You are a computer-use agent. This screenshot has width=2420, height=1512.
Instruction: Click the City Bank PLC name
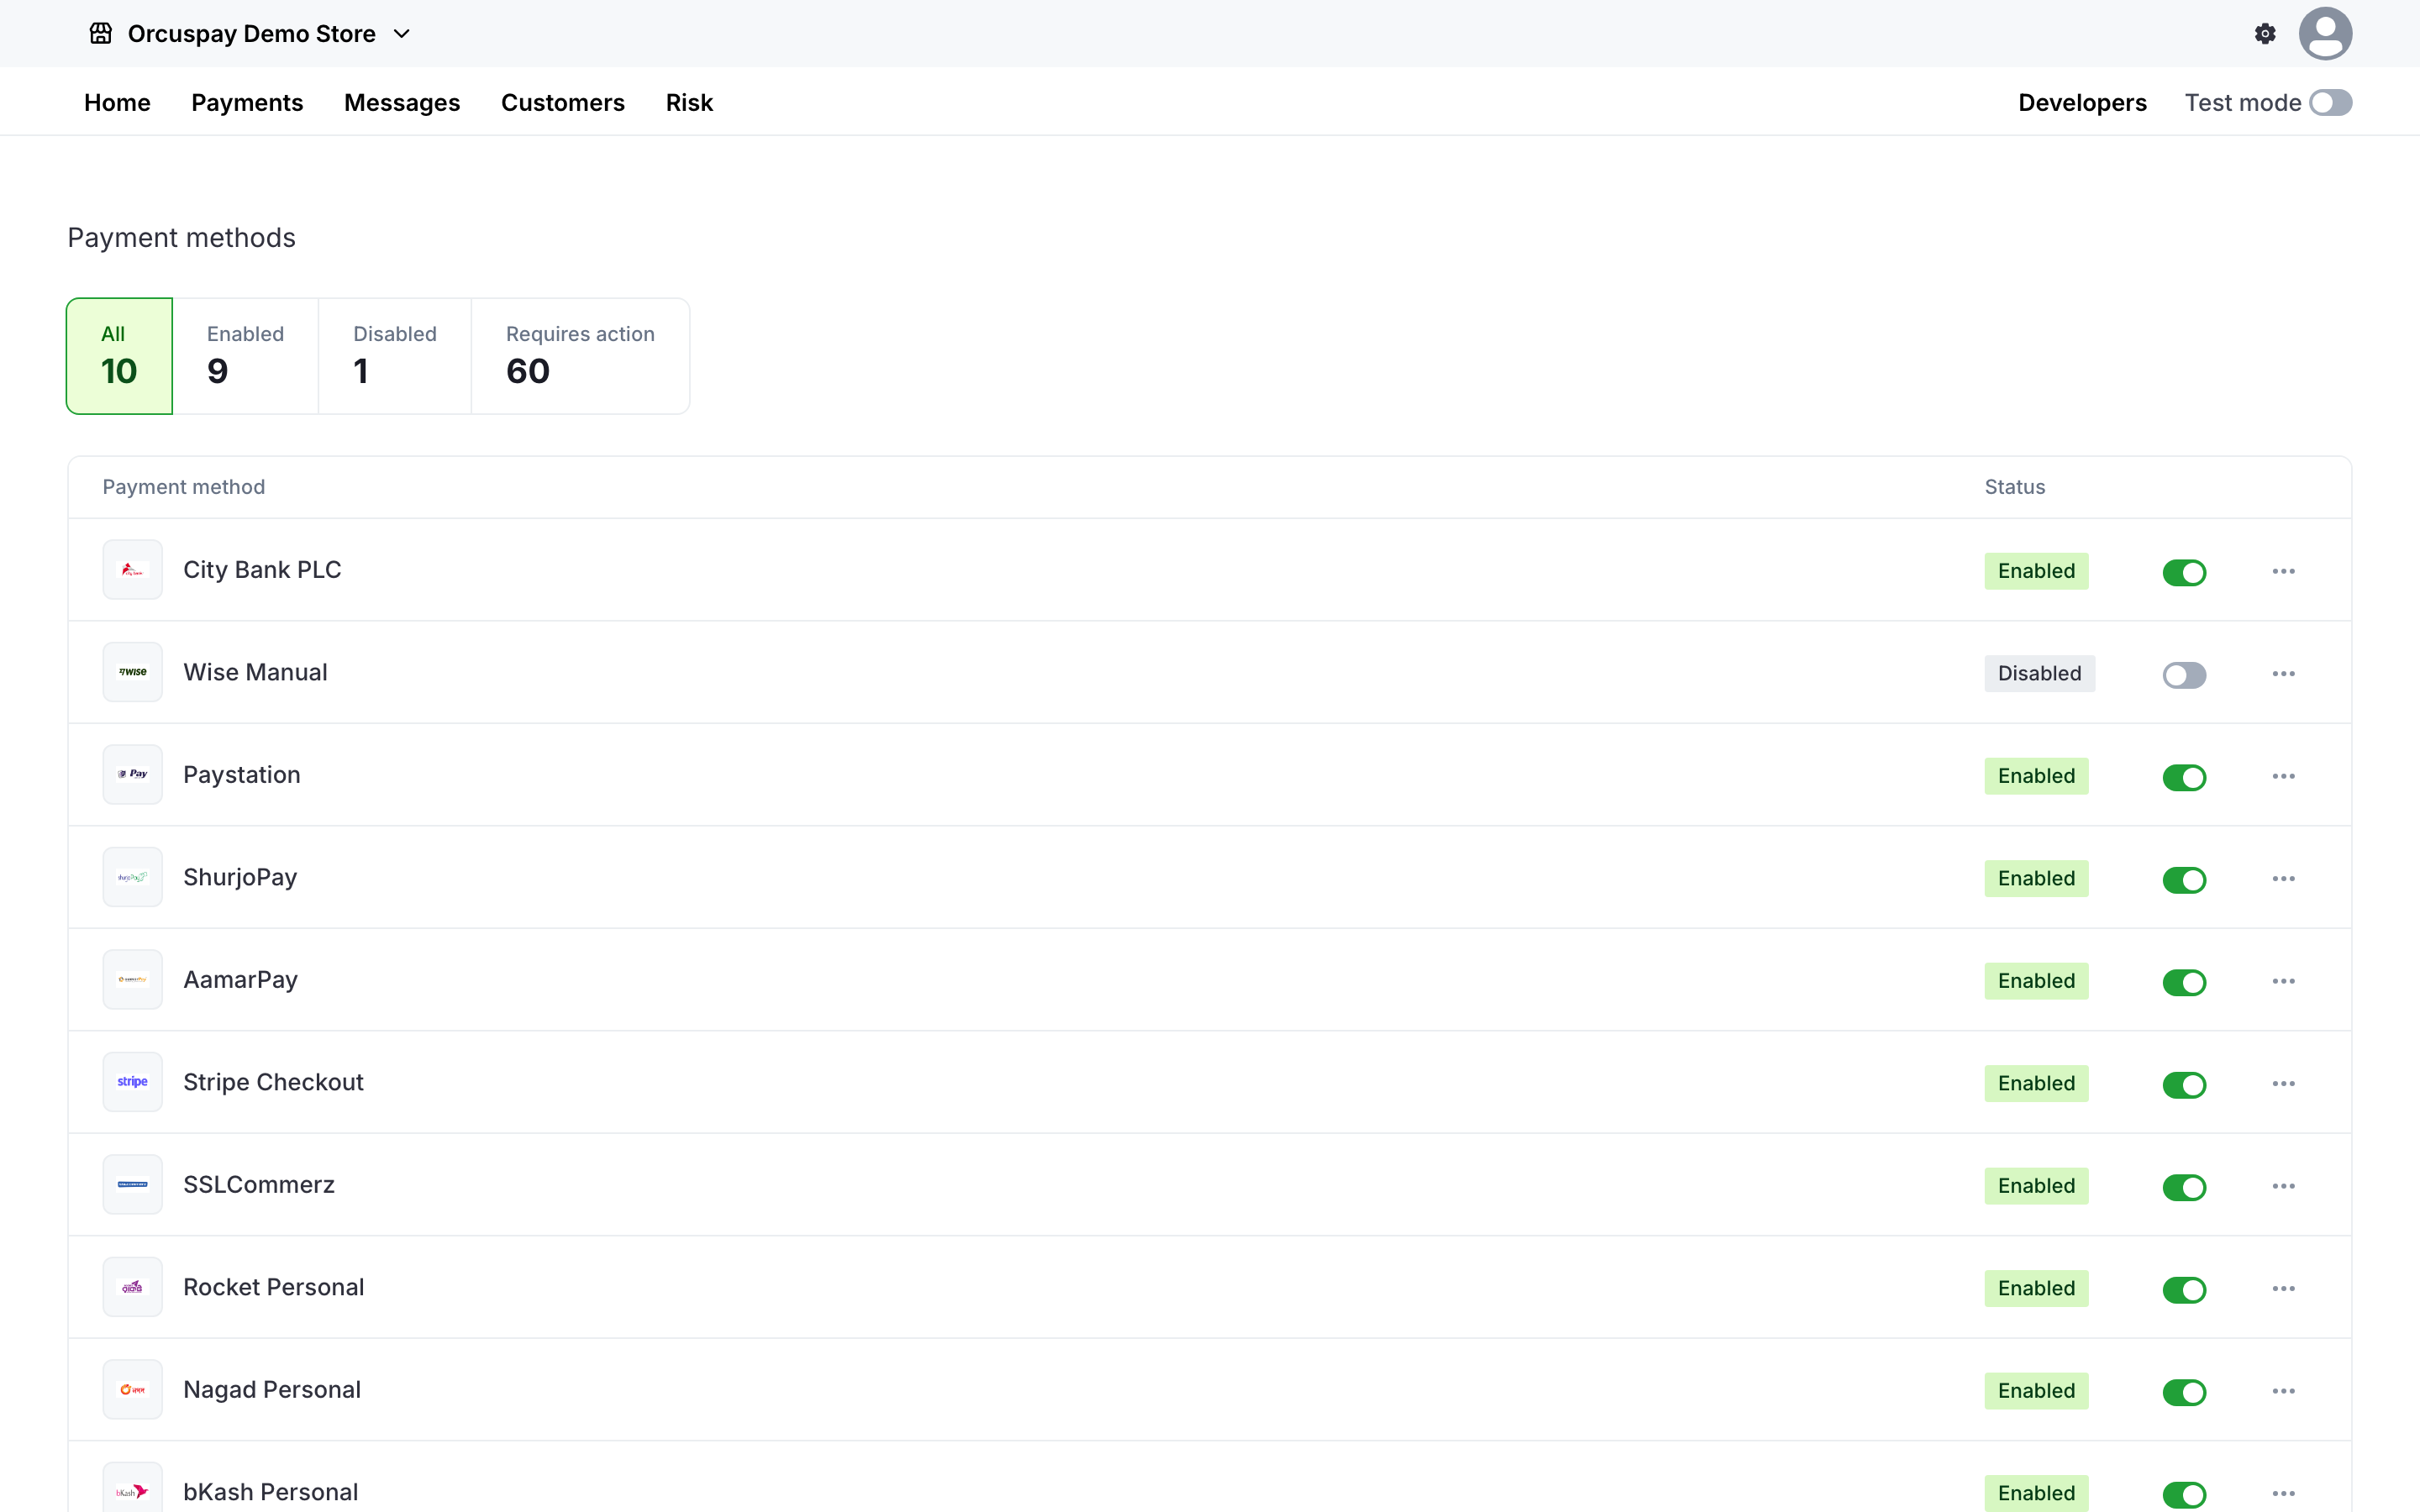(x=262, y=570)
